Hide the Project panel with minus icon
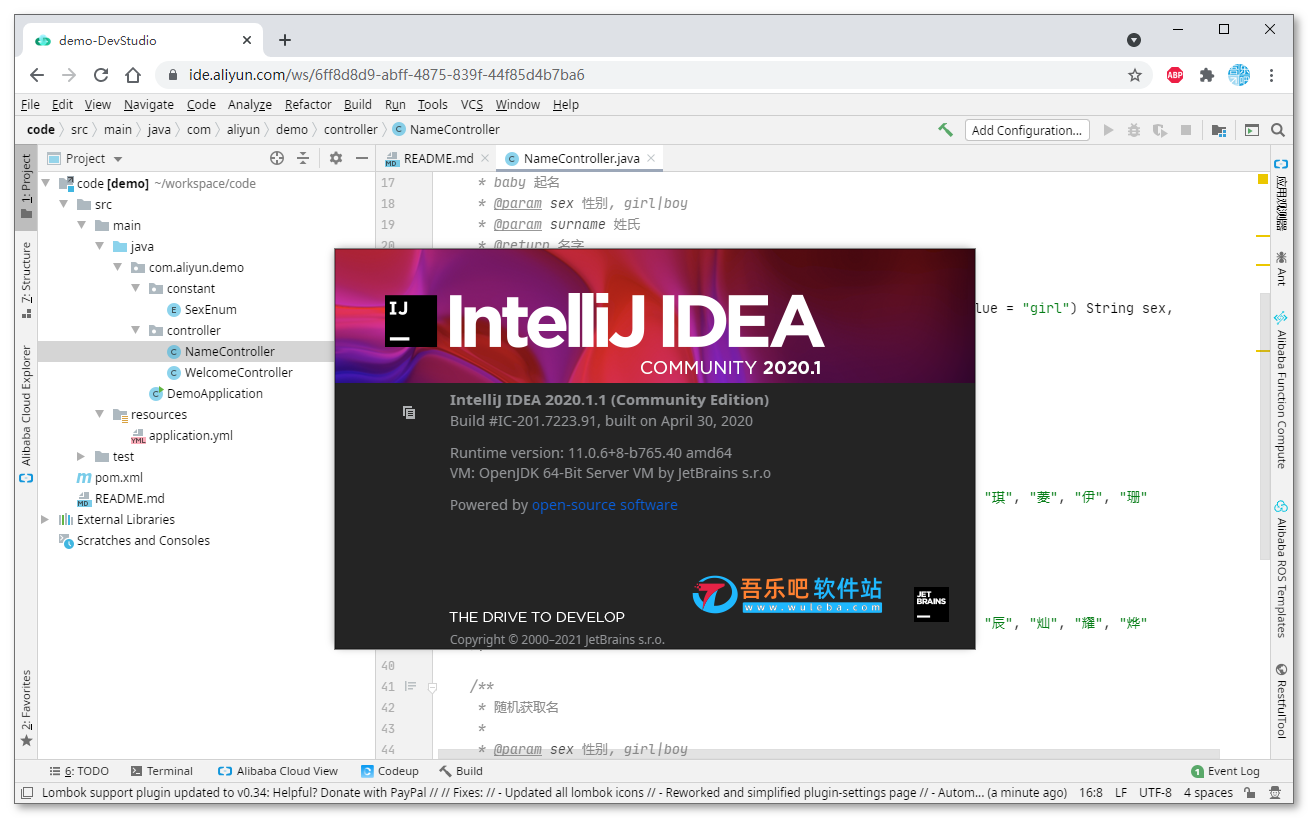Image resolution: width=1308 pixels, height=818 pixels. tap(362, 158)
